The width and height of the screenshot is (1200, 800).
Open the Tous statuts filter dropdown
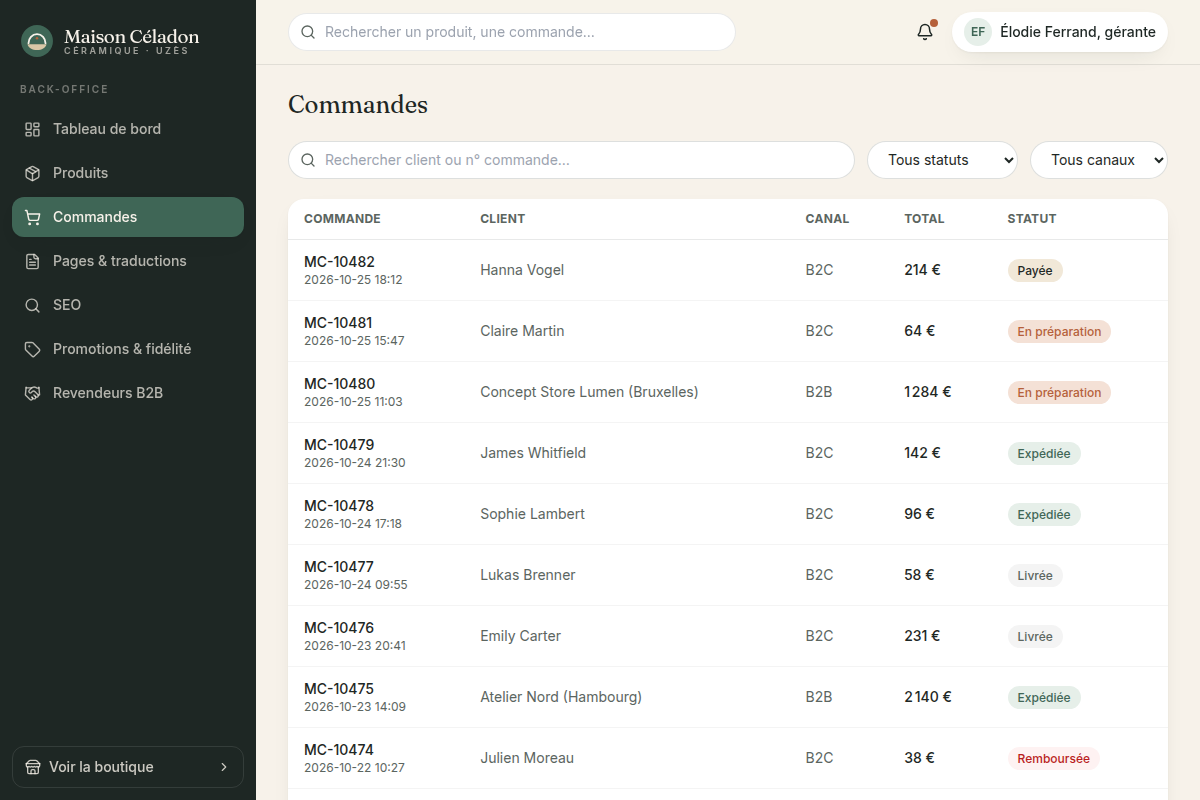942,160
